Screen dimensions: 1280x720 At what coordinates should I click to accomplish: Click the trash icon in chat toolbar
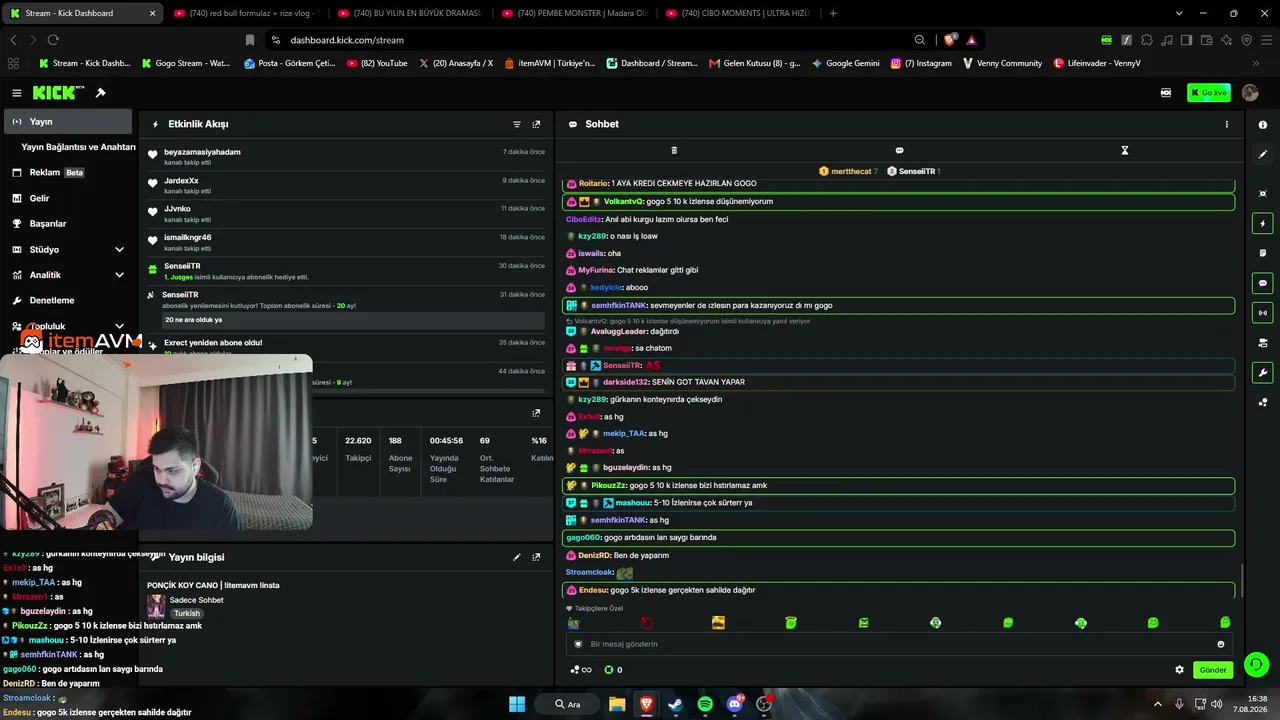click(x=674, y=150)
